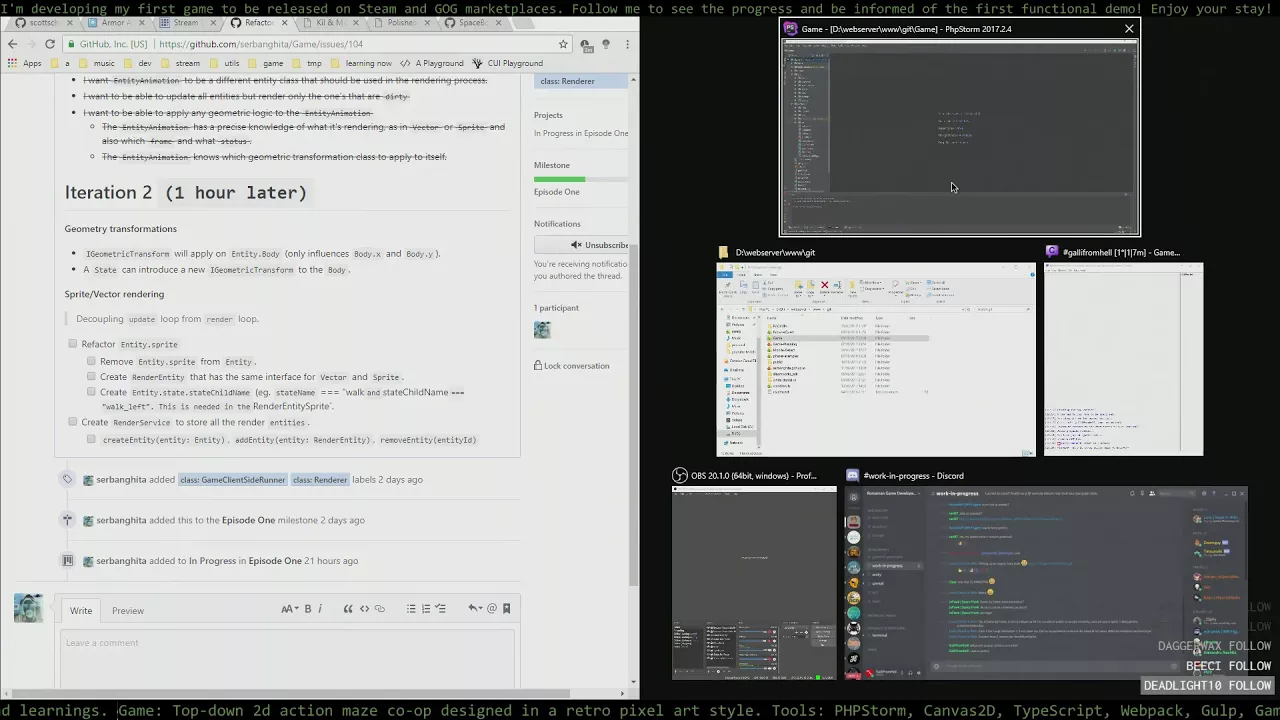1280x720 pixels.
Task: Check Remove Entity.sprite from Entity task
Action: click(x=91, y=361)
